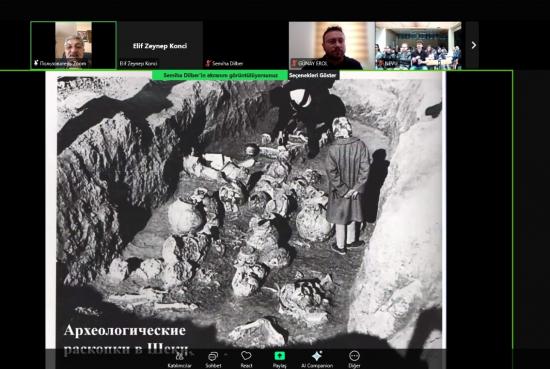The image size is (550, 369).
Task: Open the AI Companion sparkle icon
Action: click(317, 356)
